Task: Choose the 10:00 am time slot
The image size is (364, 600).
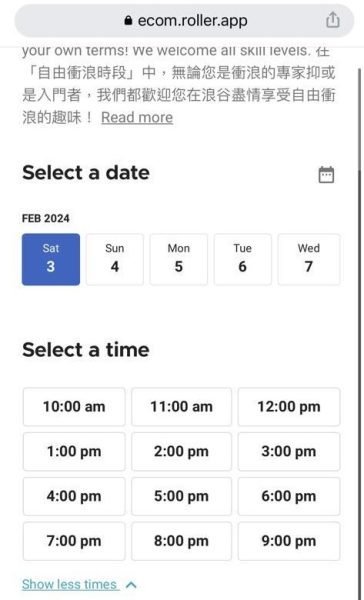Action: [74, 407]
